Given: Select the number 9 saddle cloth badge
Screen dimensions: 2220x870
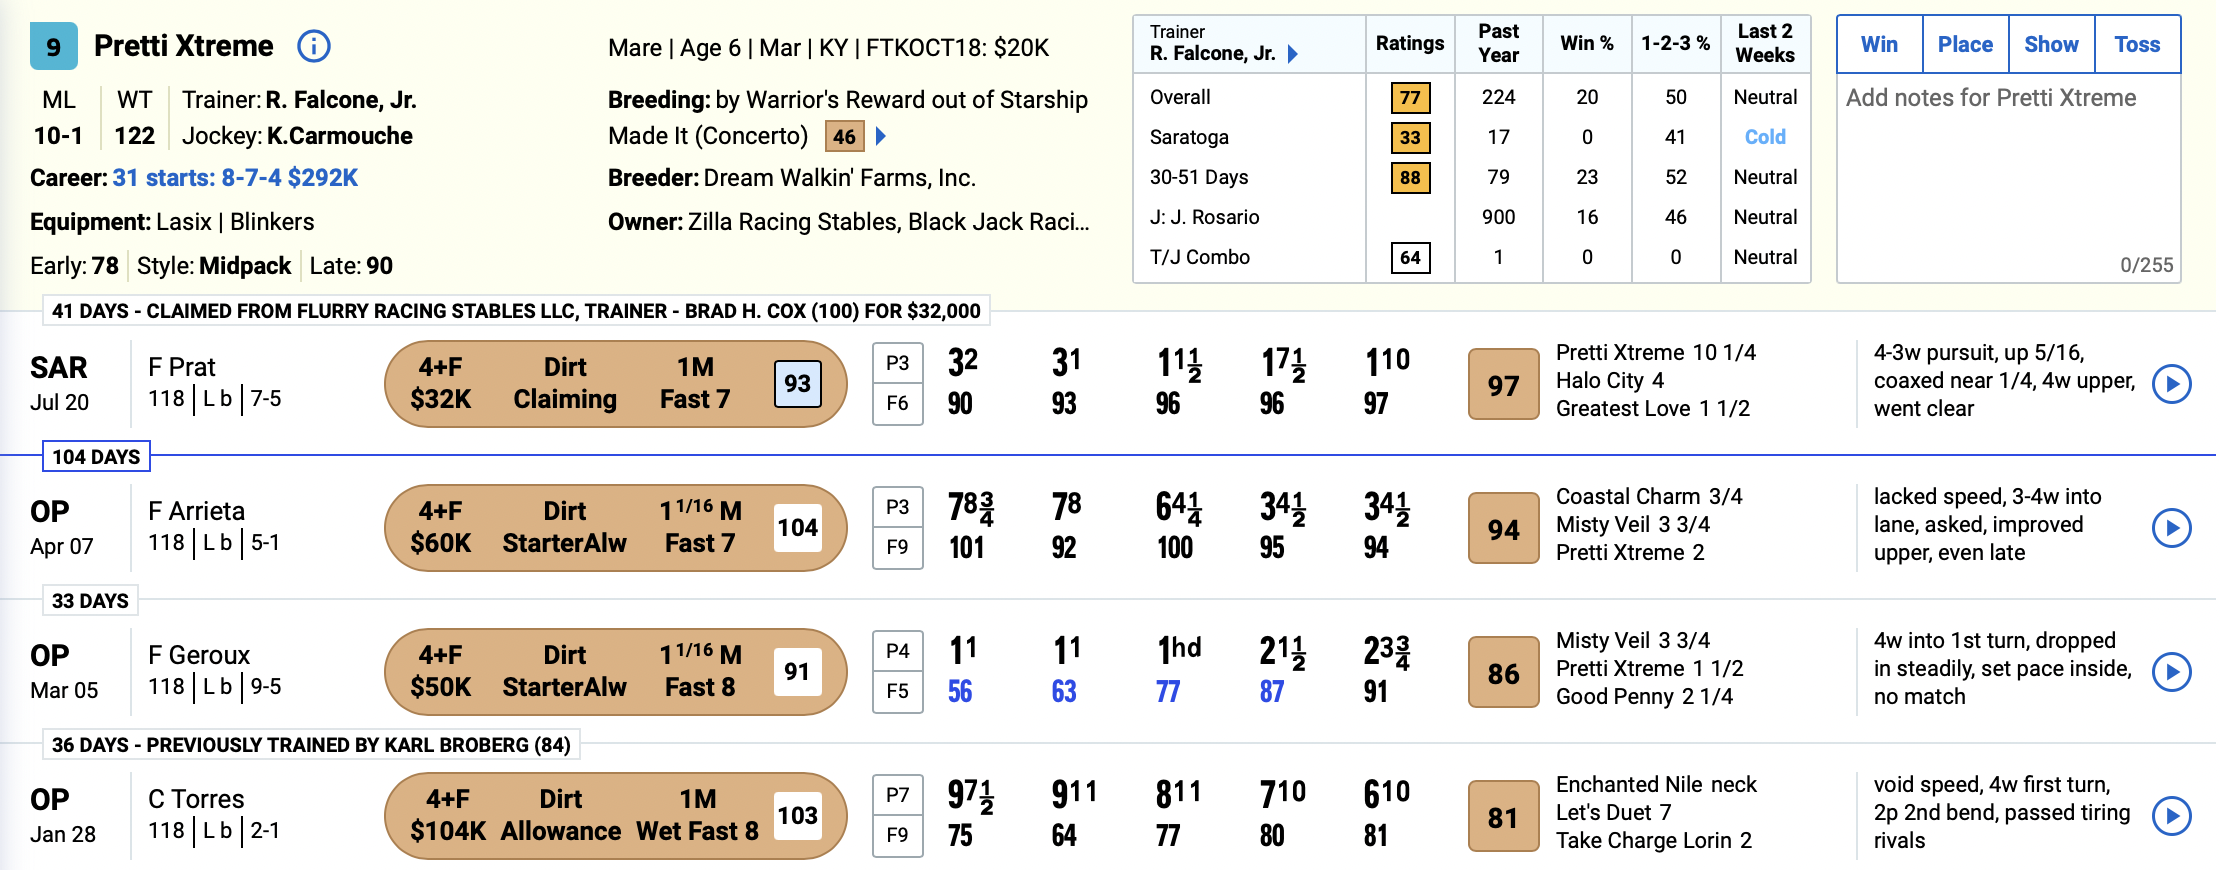Looking at the screenshot, I should pos(54,46).
